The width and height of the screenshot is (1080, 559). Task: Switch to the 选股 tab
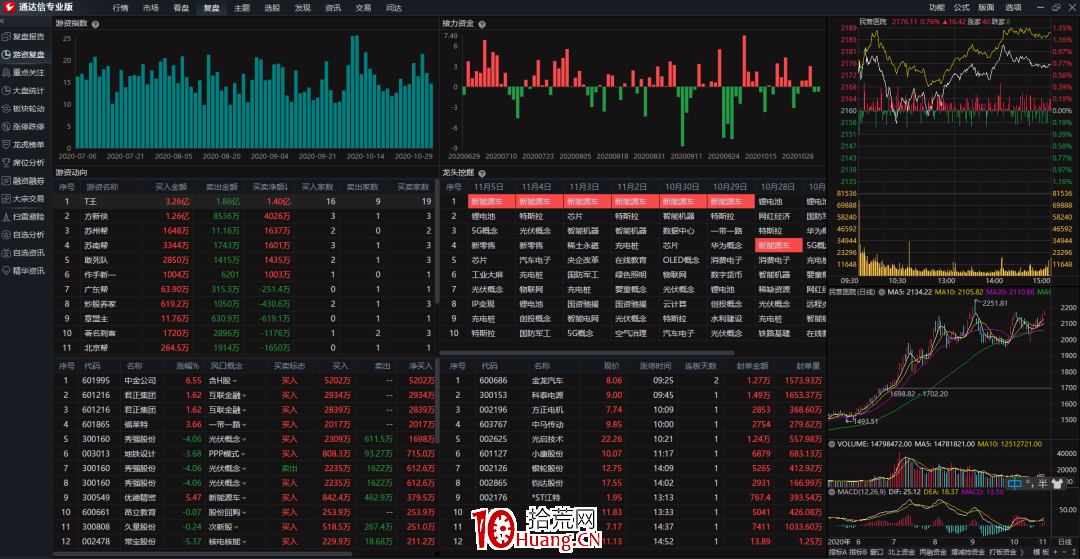[x=272, y=8]
